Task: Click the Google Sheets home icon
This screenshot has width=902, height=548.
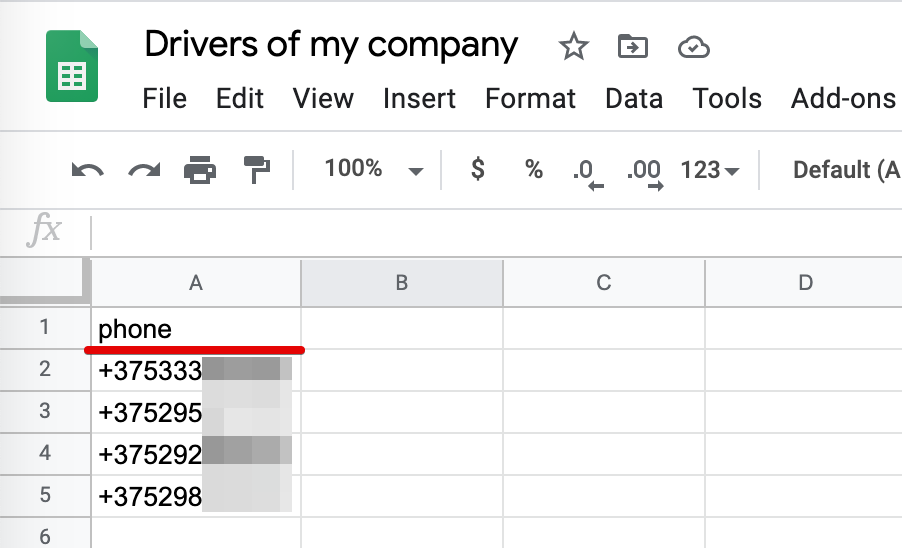Action: tap(72, 66)
